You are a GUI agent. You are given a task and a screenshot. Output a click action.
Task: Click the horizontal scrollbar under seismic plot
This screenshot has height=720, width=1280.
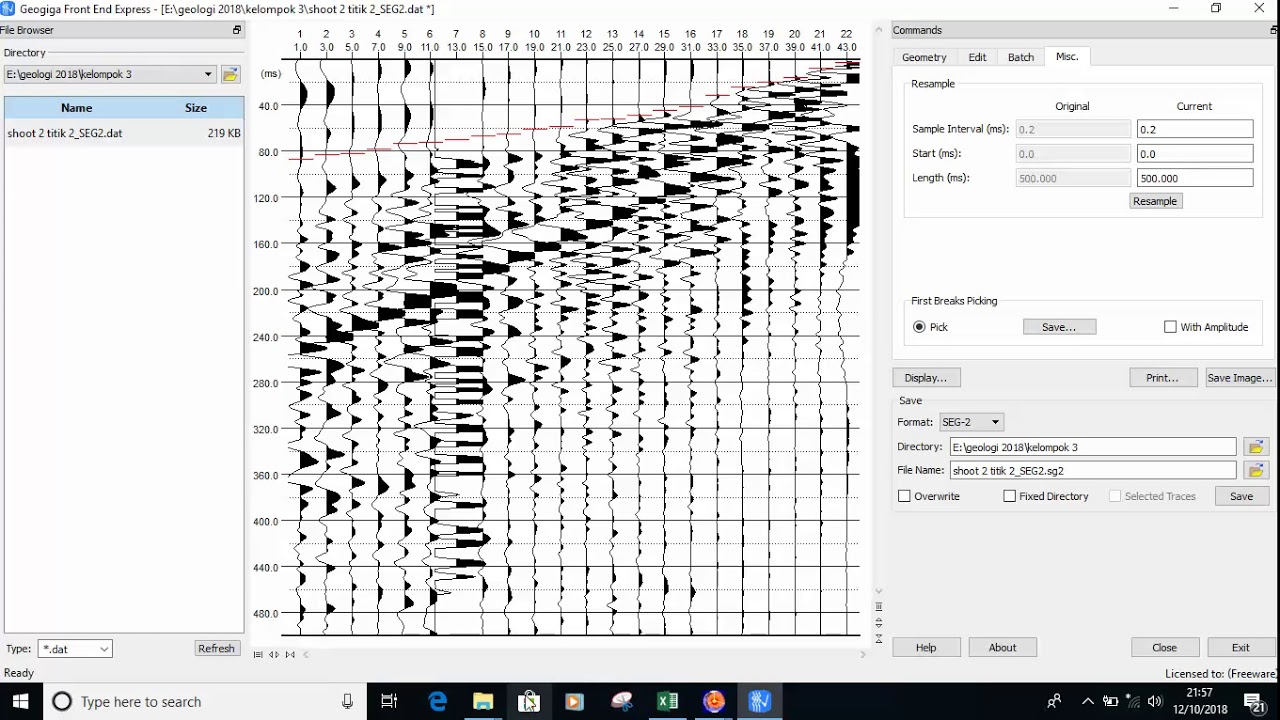point(585,654)
